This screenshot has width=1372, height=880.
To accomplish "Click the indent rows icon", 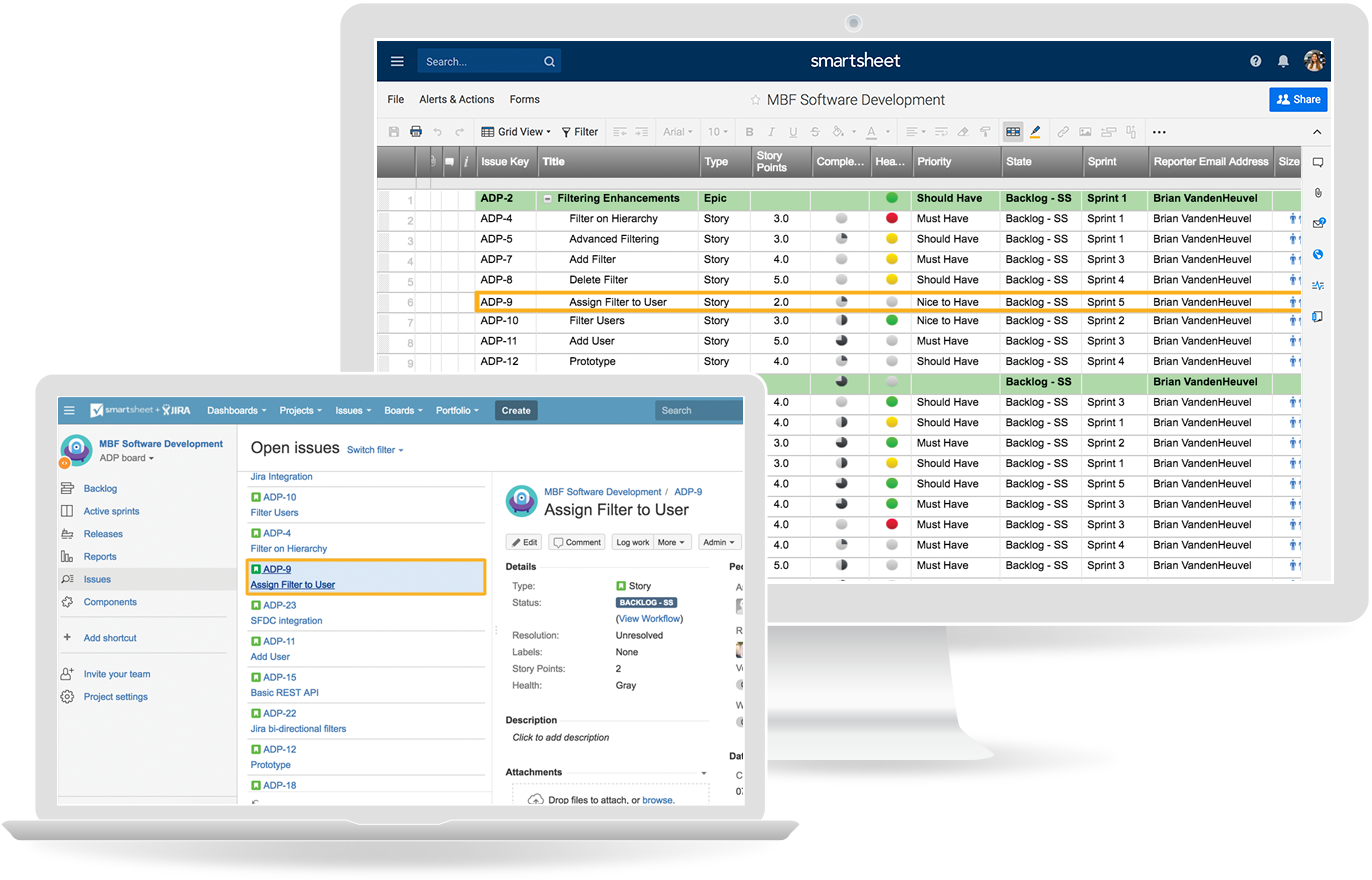I will [x=643, y=131].
